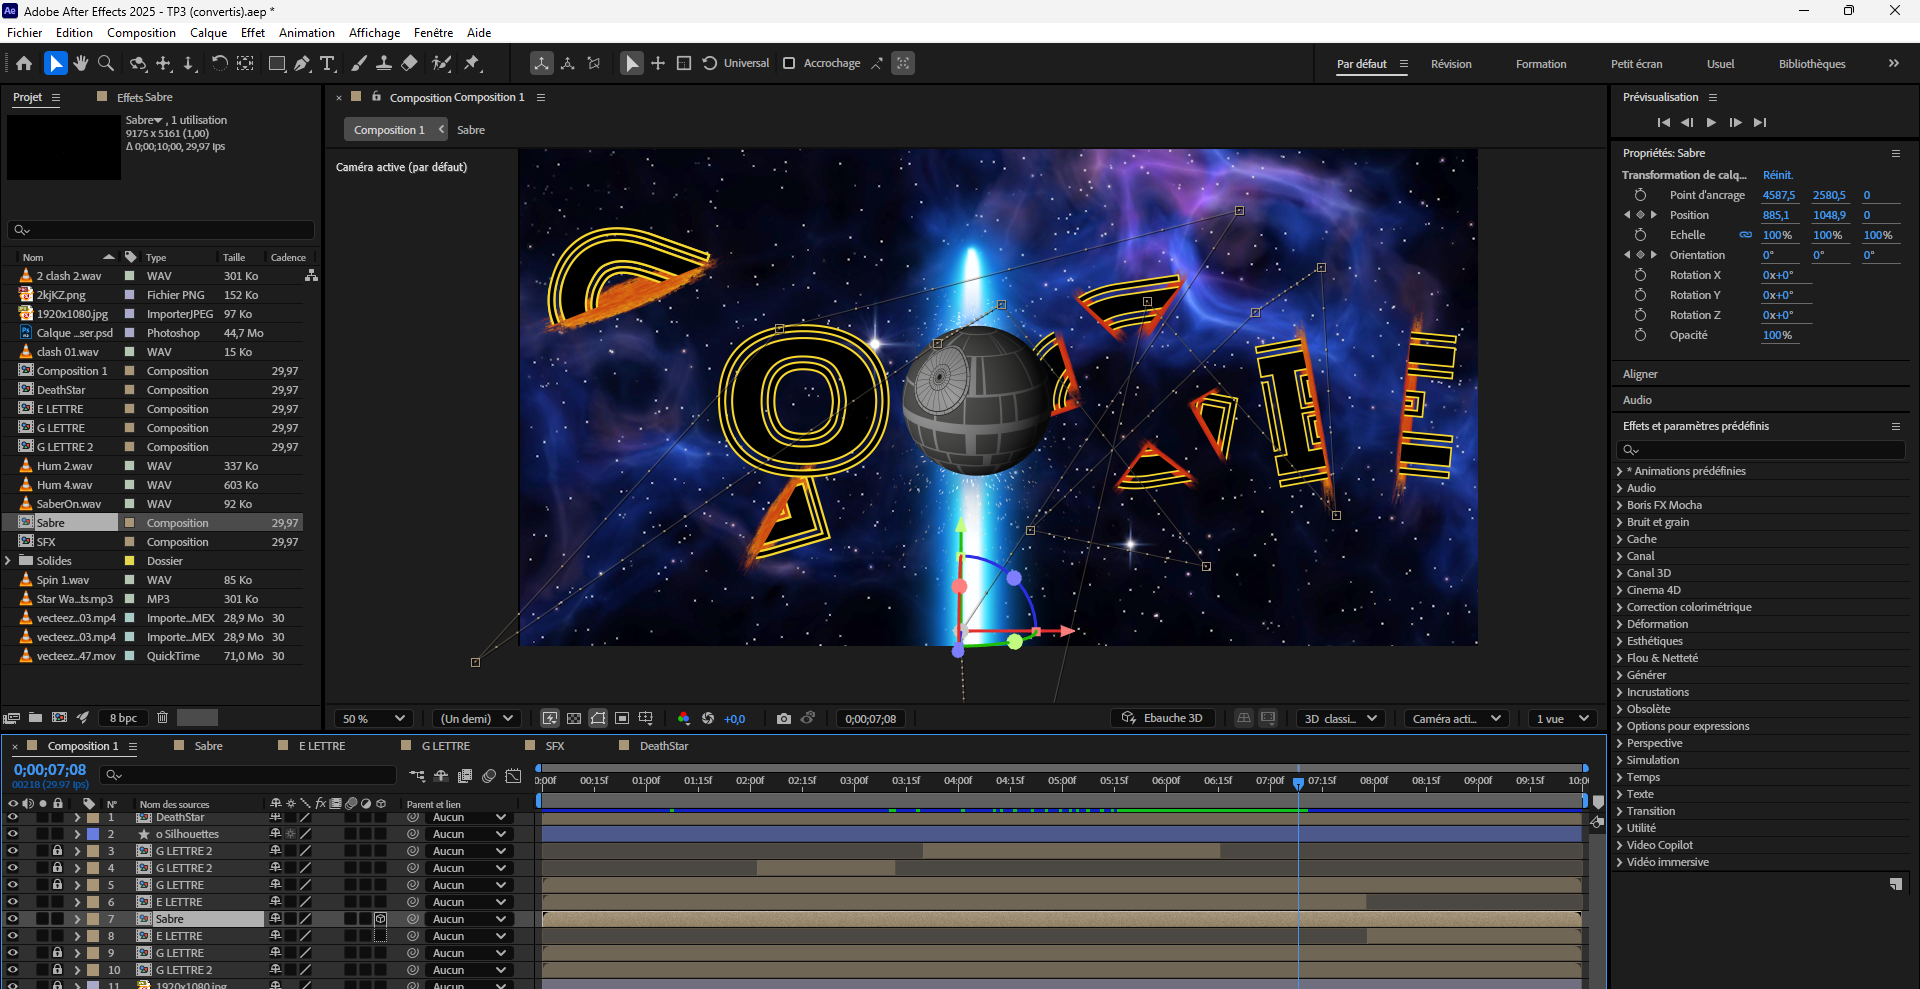
Task: Click Réinit. link in Propriétés panel
Action: (x=1777, y=175)
